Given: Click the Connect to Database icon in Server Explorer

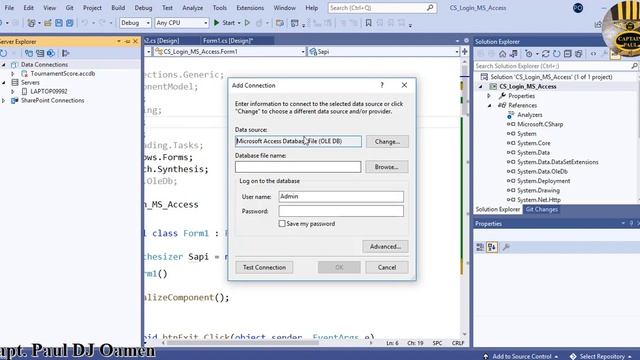Looking at the screenshot, I should click(x=29, y=53).
